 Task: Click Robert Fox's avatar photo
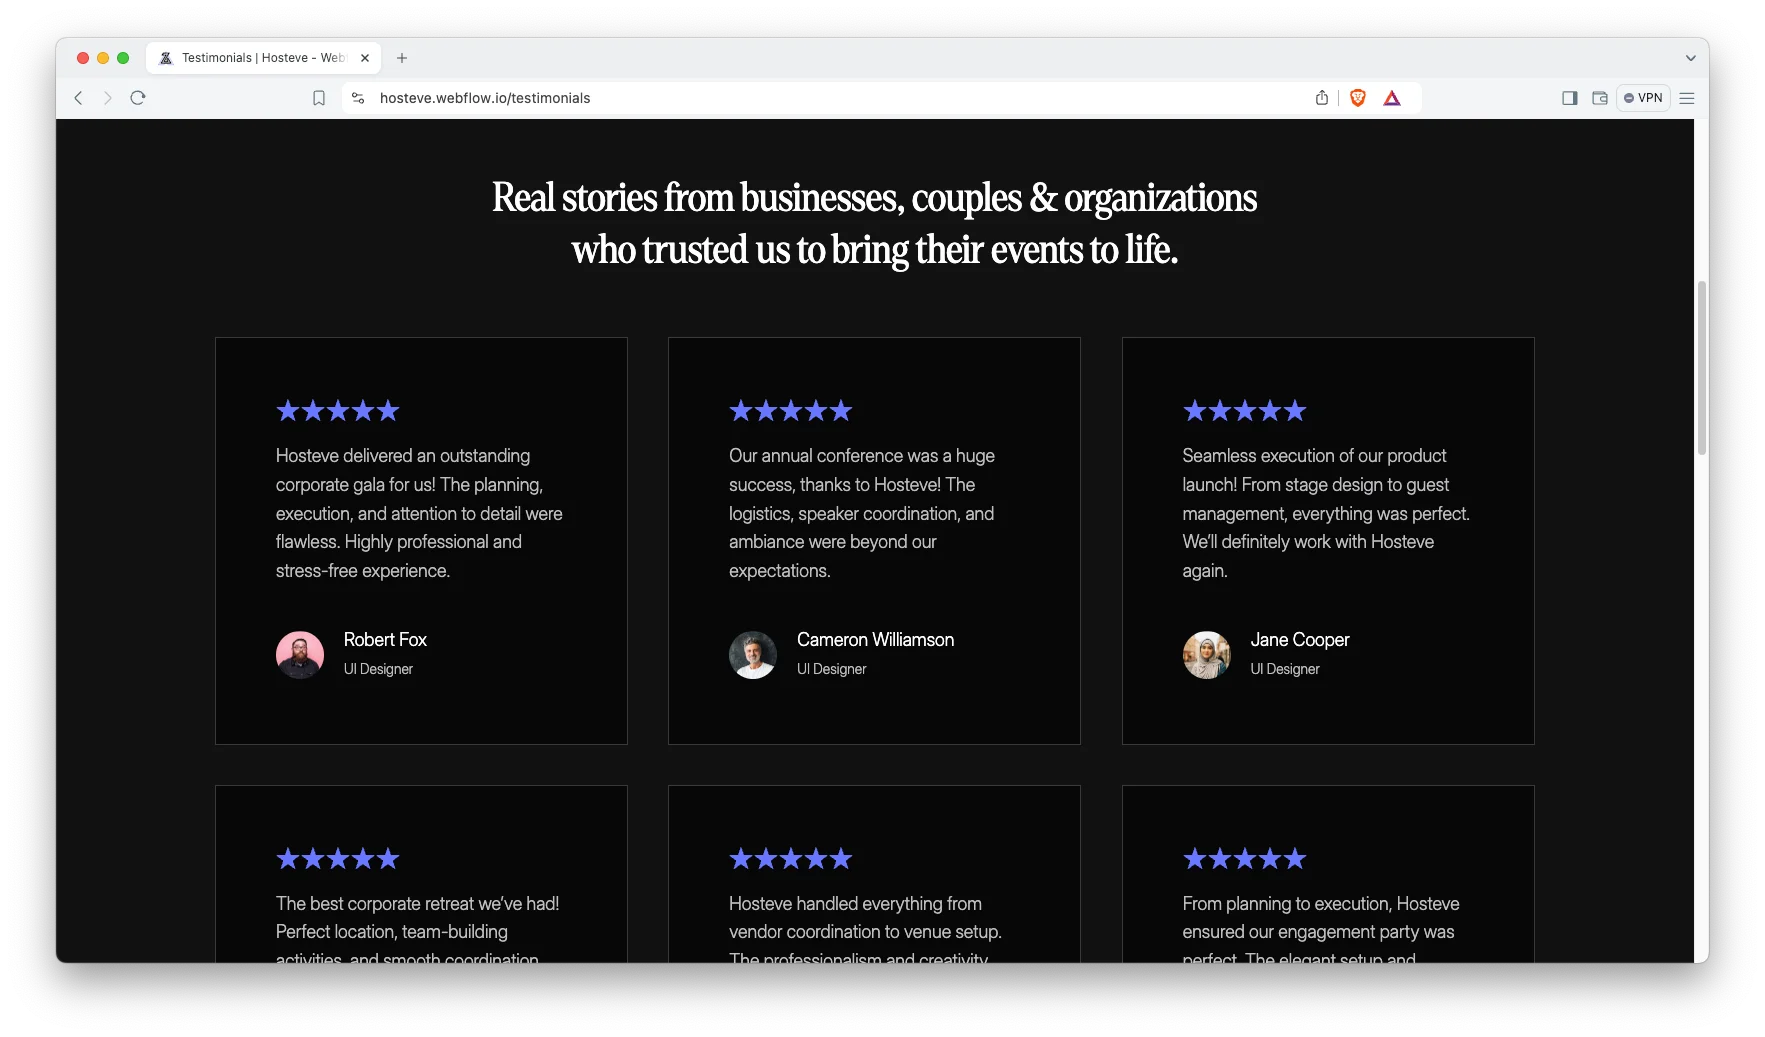coord(300,655)
